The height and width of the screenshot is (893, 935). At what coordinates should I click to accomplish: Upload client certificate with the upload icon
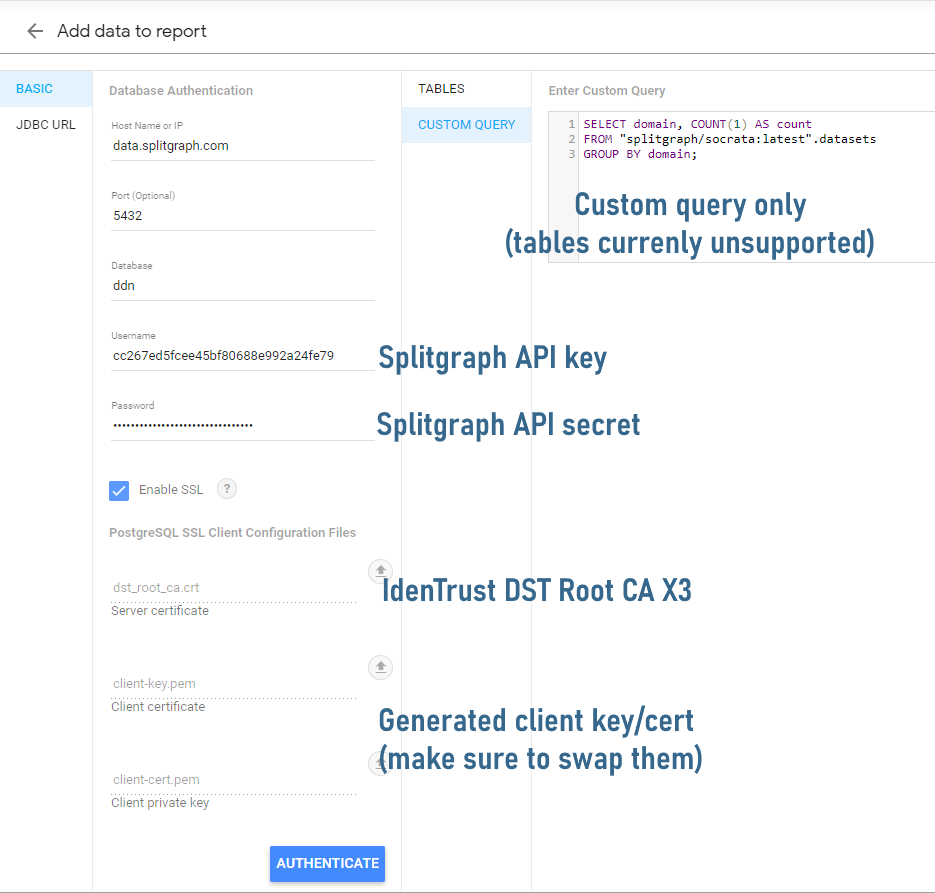click(x=380, y=666)
